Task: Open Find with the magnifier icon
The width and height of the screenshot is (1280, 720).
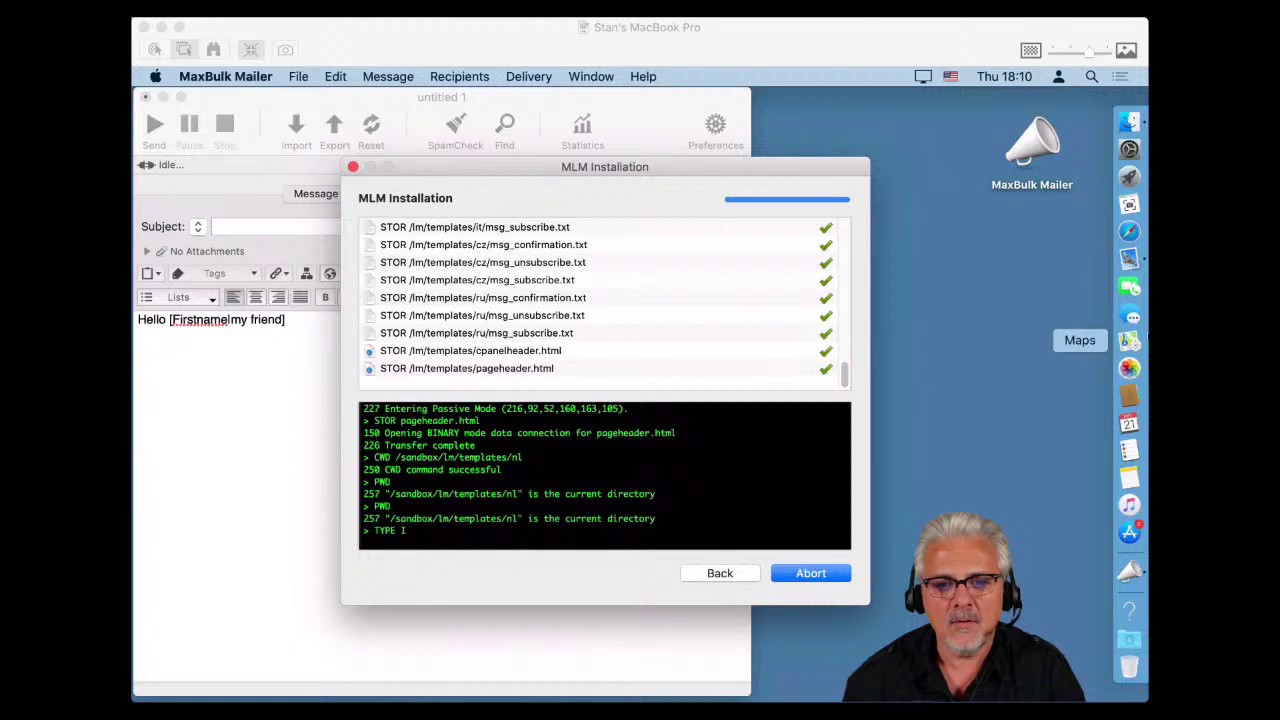Action: coord(505,124)
